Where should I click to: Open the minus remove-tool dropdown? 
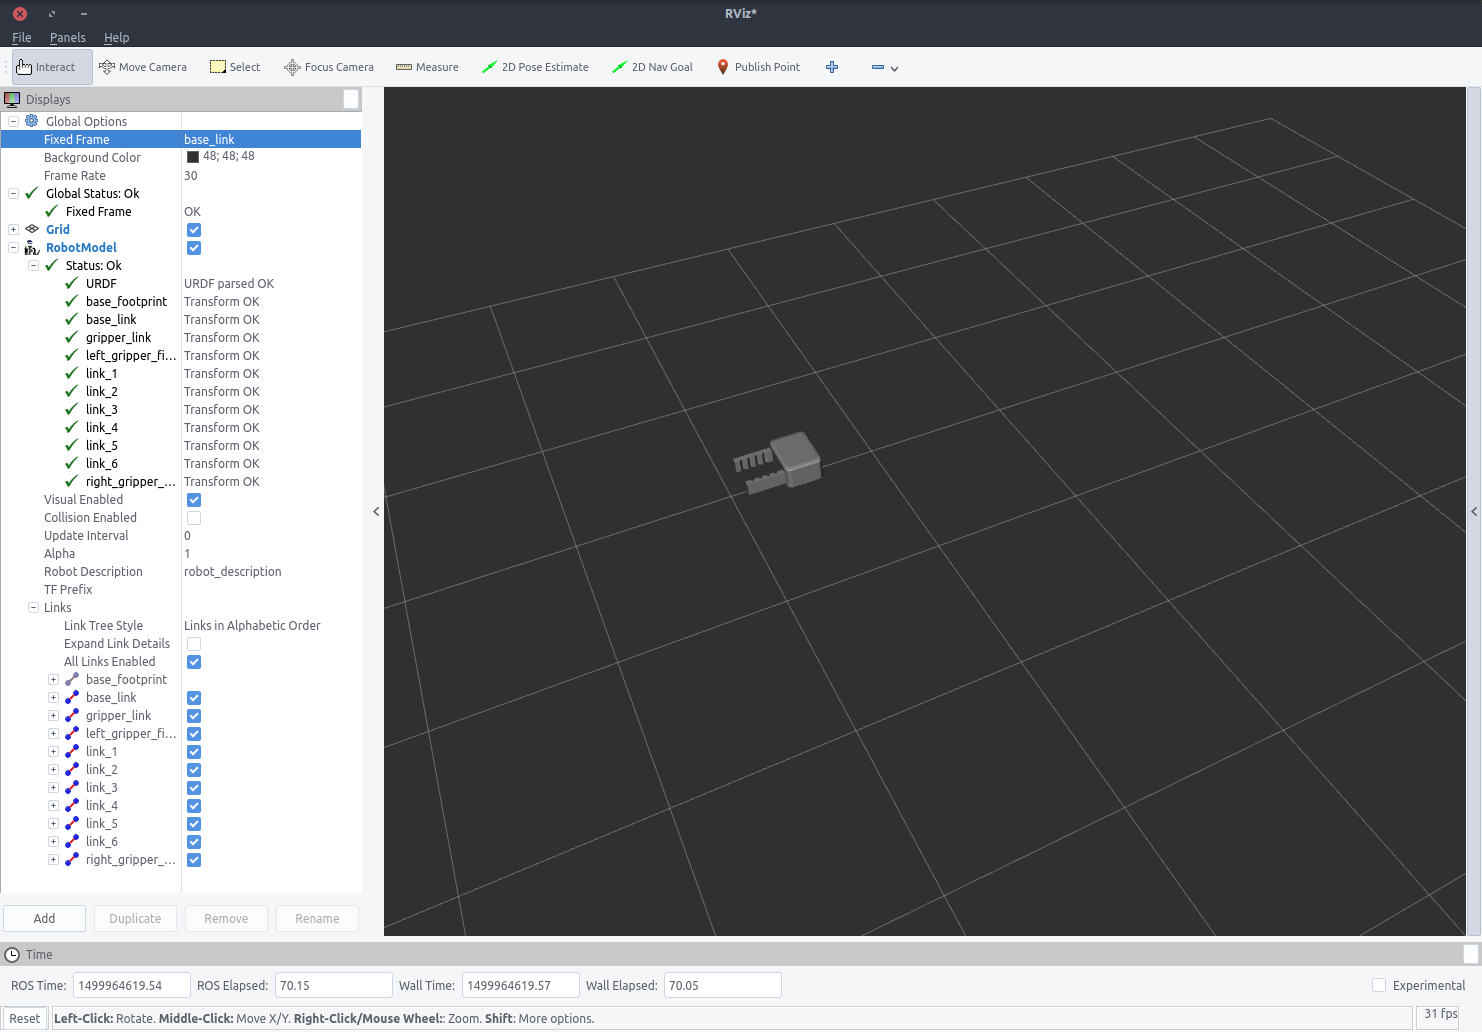click(885, 68)
